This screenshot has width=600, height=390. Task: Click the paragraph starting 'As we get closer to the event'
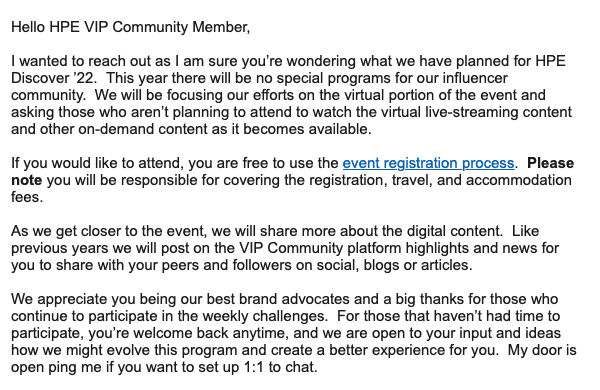pyautogui.click(x=285, y=248)
